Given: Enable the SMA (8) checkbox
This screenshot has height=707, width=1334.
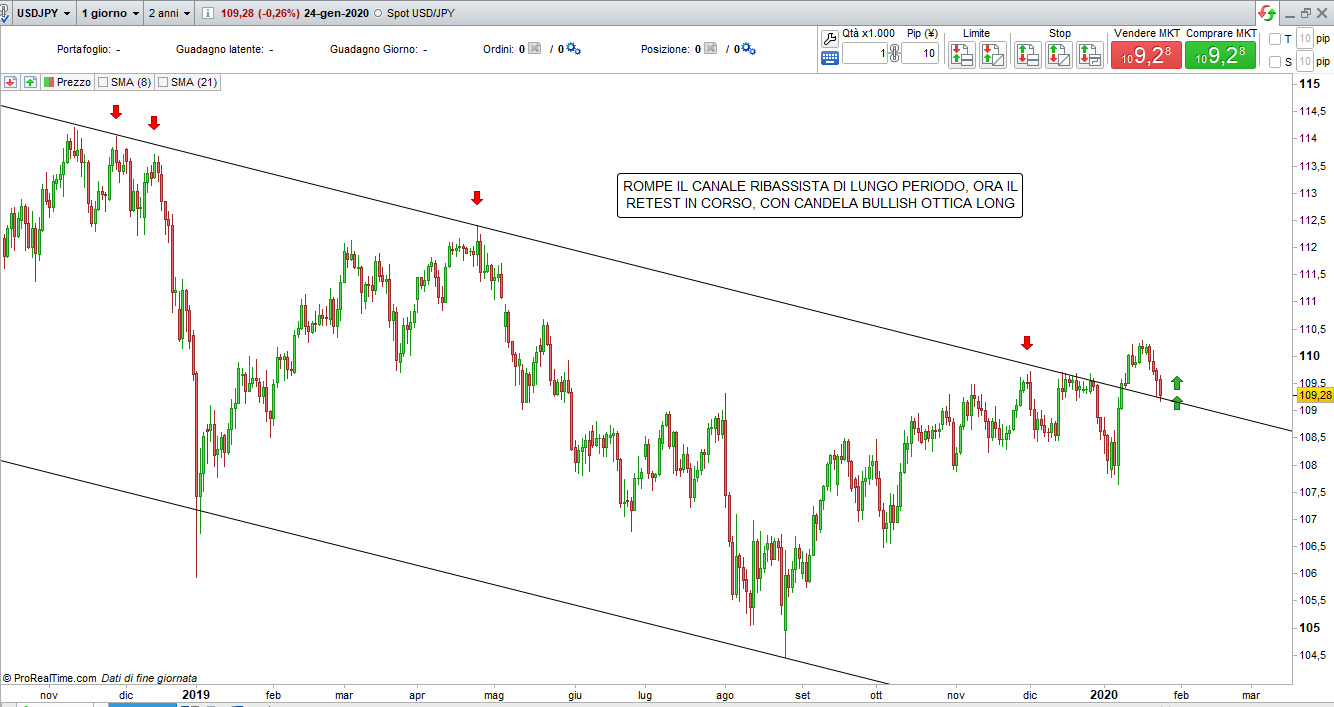Looking at the screenshot, I should coord(103,82).
